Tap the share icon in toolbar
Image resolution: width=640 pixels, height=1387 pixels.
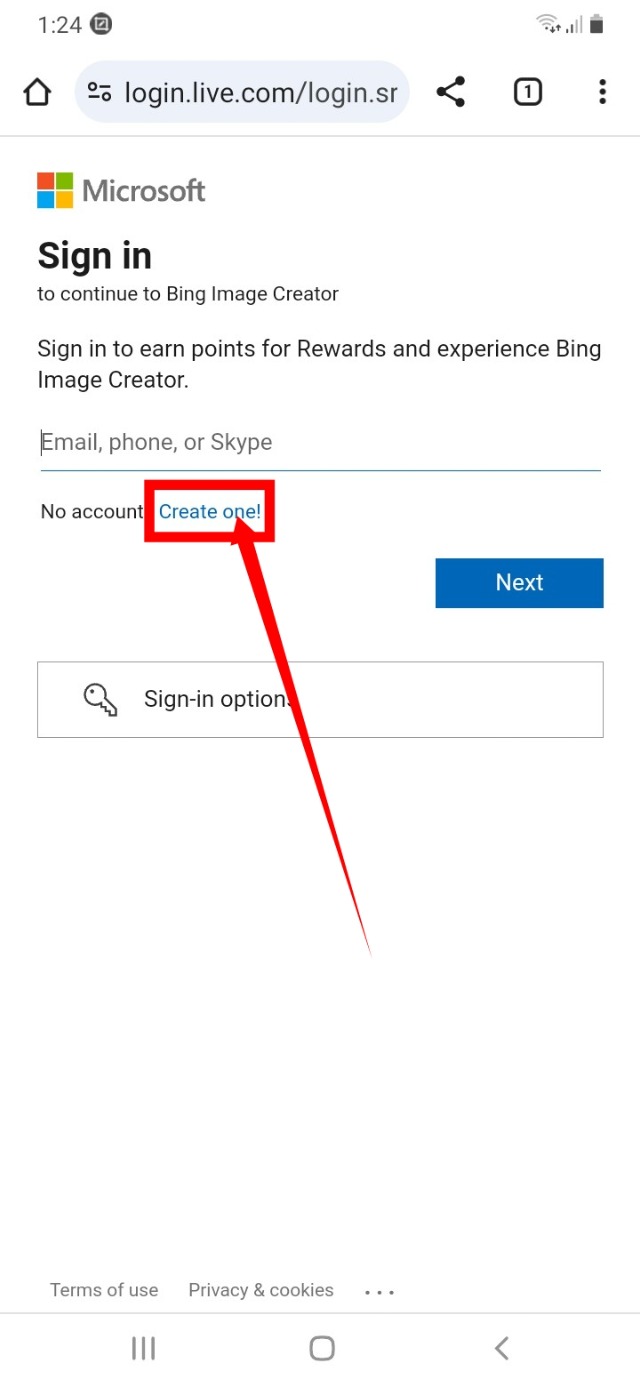pos(451,93)
